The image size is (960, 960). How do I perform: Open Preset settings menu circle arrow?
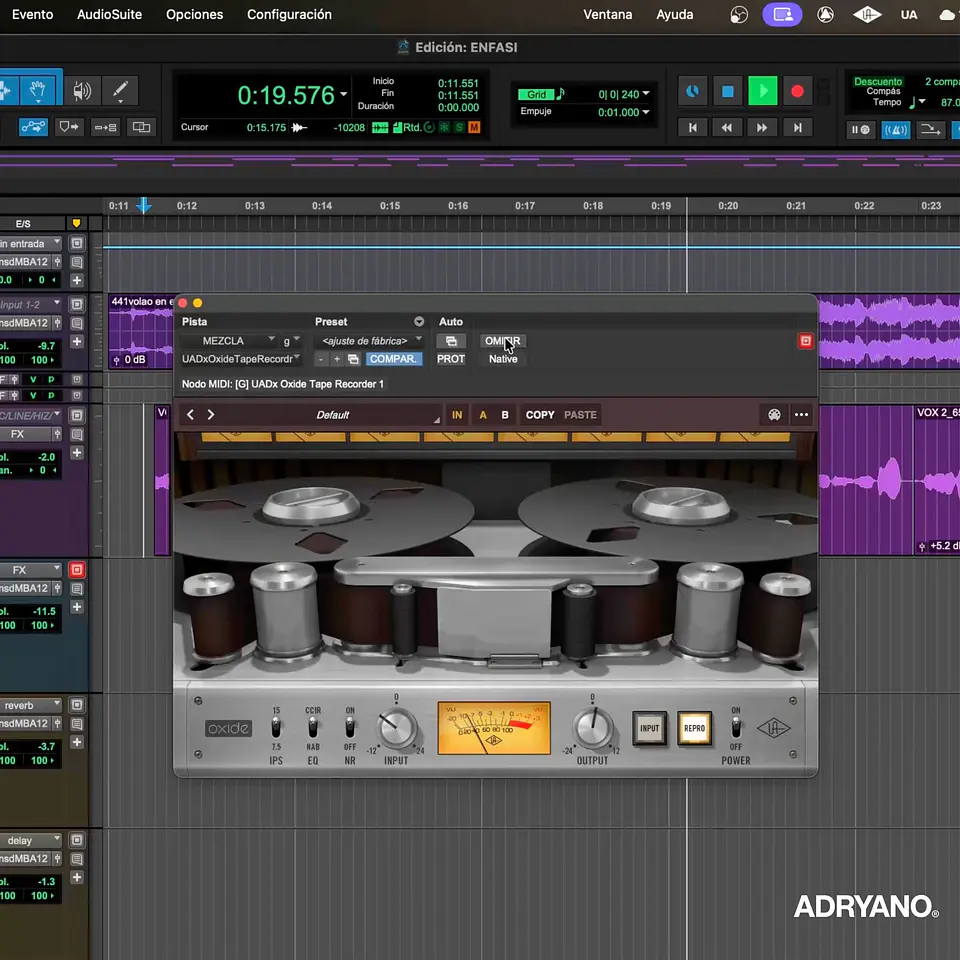[419, 321]
